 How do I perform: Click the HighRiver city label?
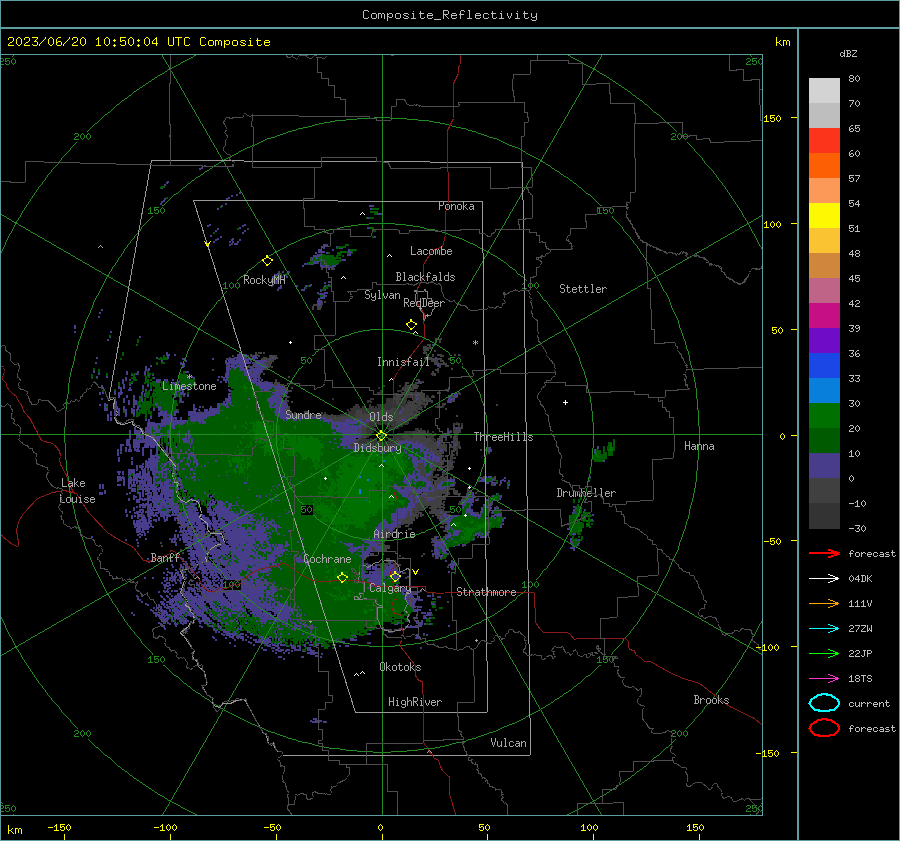pyautogui.click(x=415, y=702)
